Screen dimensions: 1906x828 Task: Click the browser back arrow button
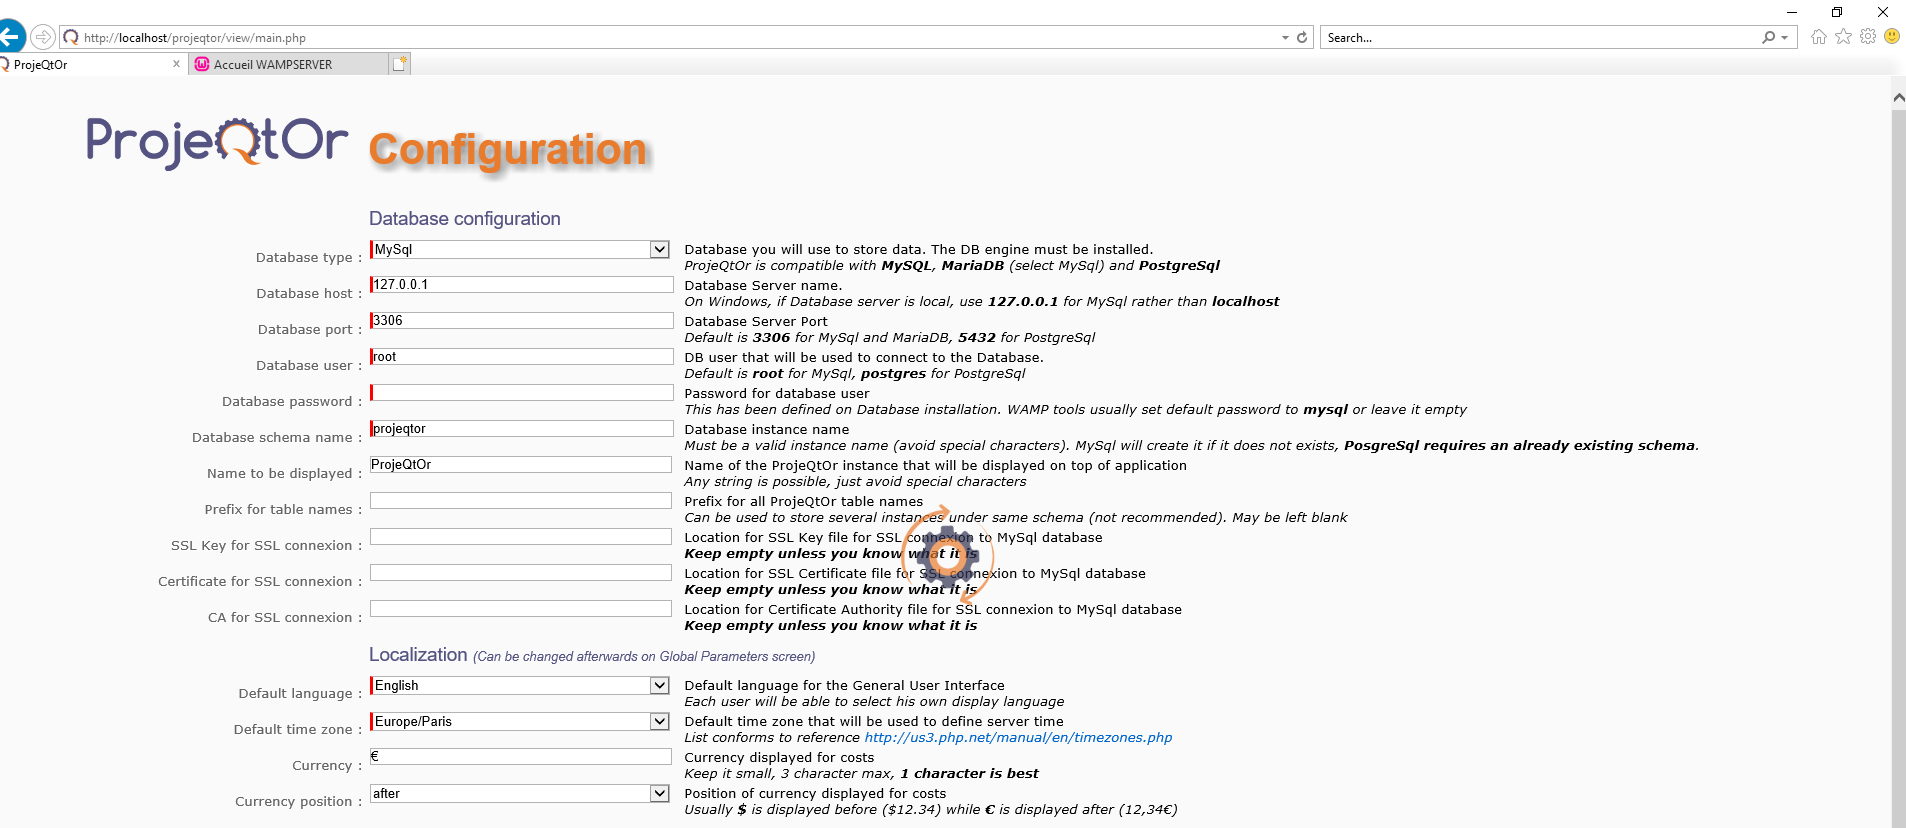pyautogui.click(x=10, y=37)
